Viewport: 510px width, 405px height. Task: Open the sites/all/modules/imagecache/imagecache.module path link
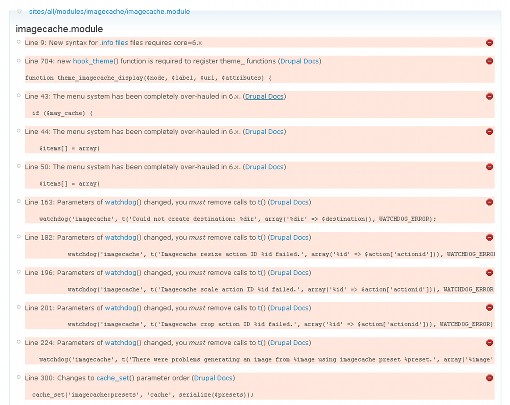109,12
